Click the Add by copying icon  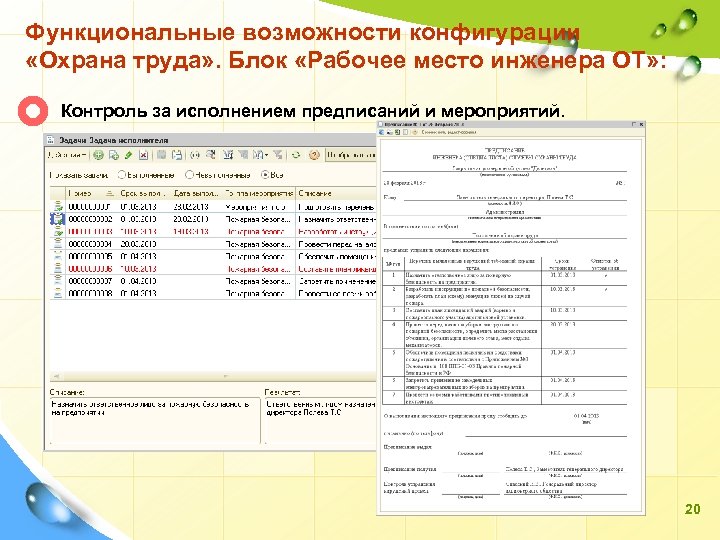point(113,155)
